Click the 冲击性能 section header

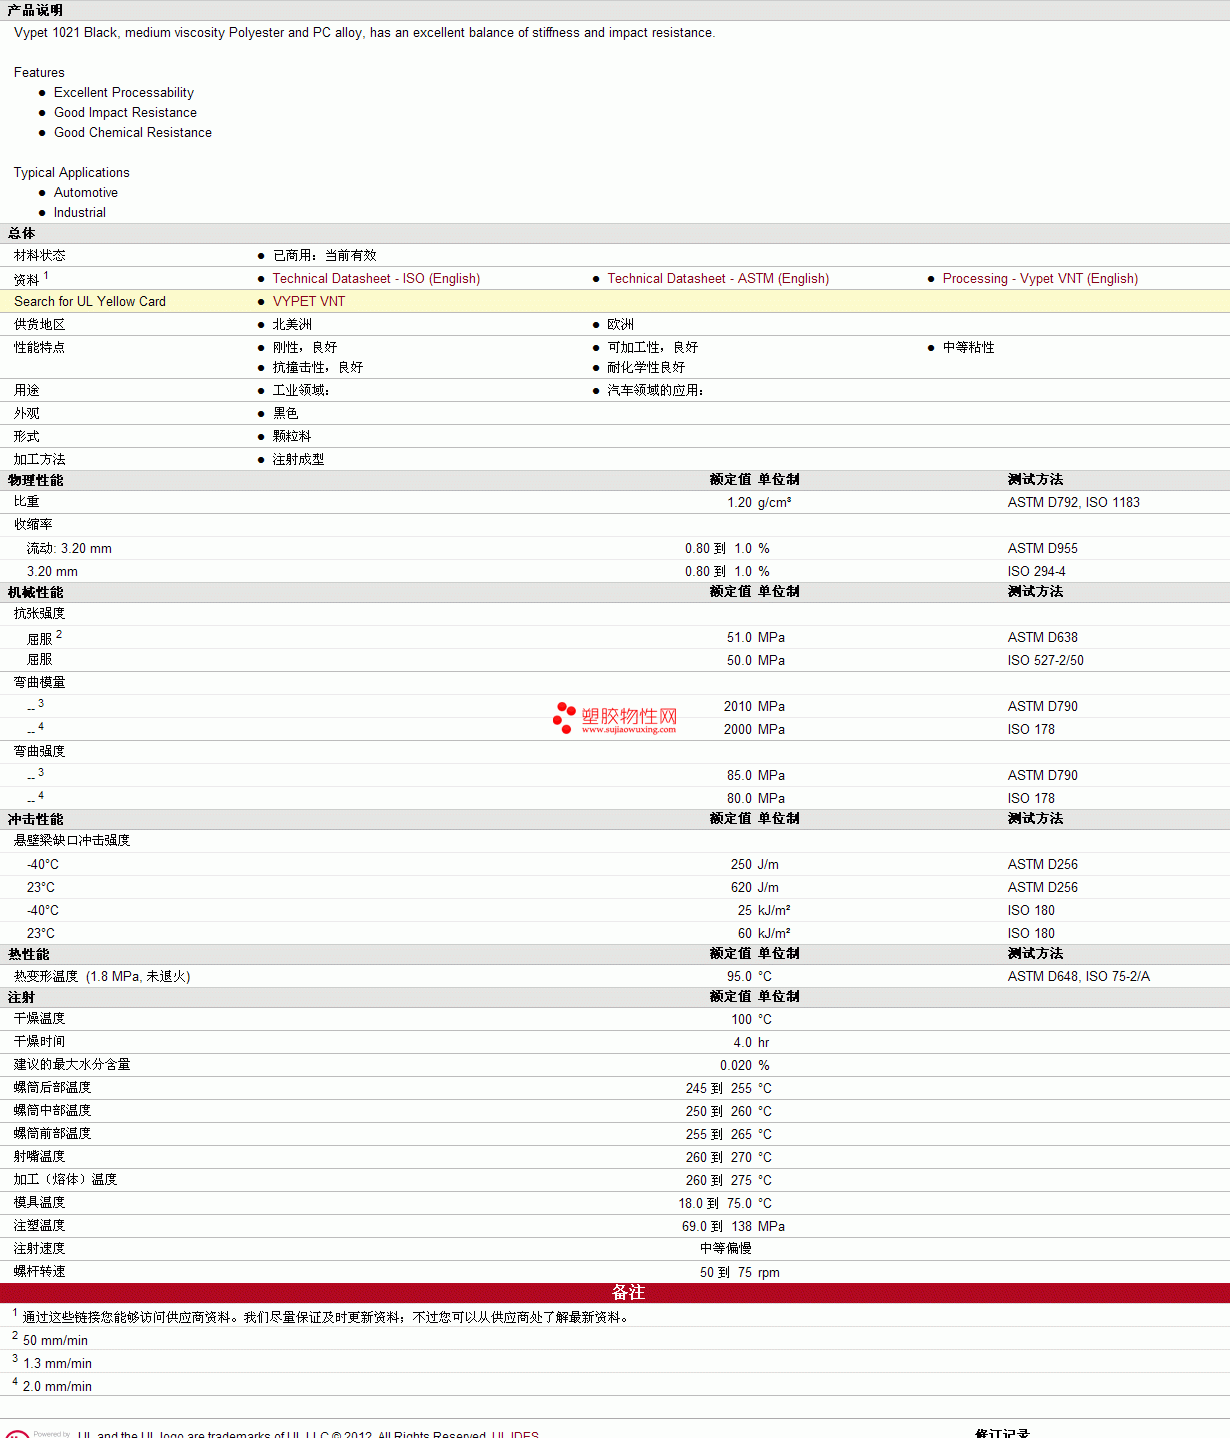[x=36, y=819]
